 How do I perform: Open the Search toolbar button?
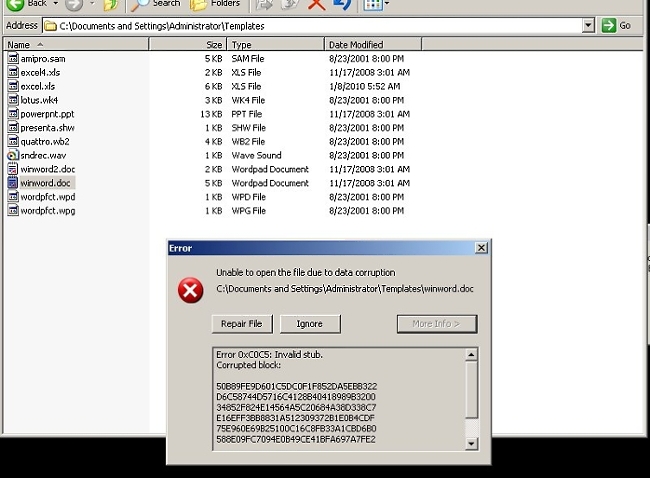[156, 4]
